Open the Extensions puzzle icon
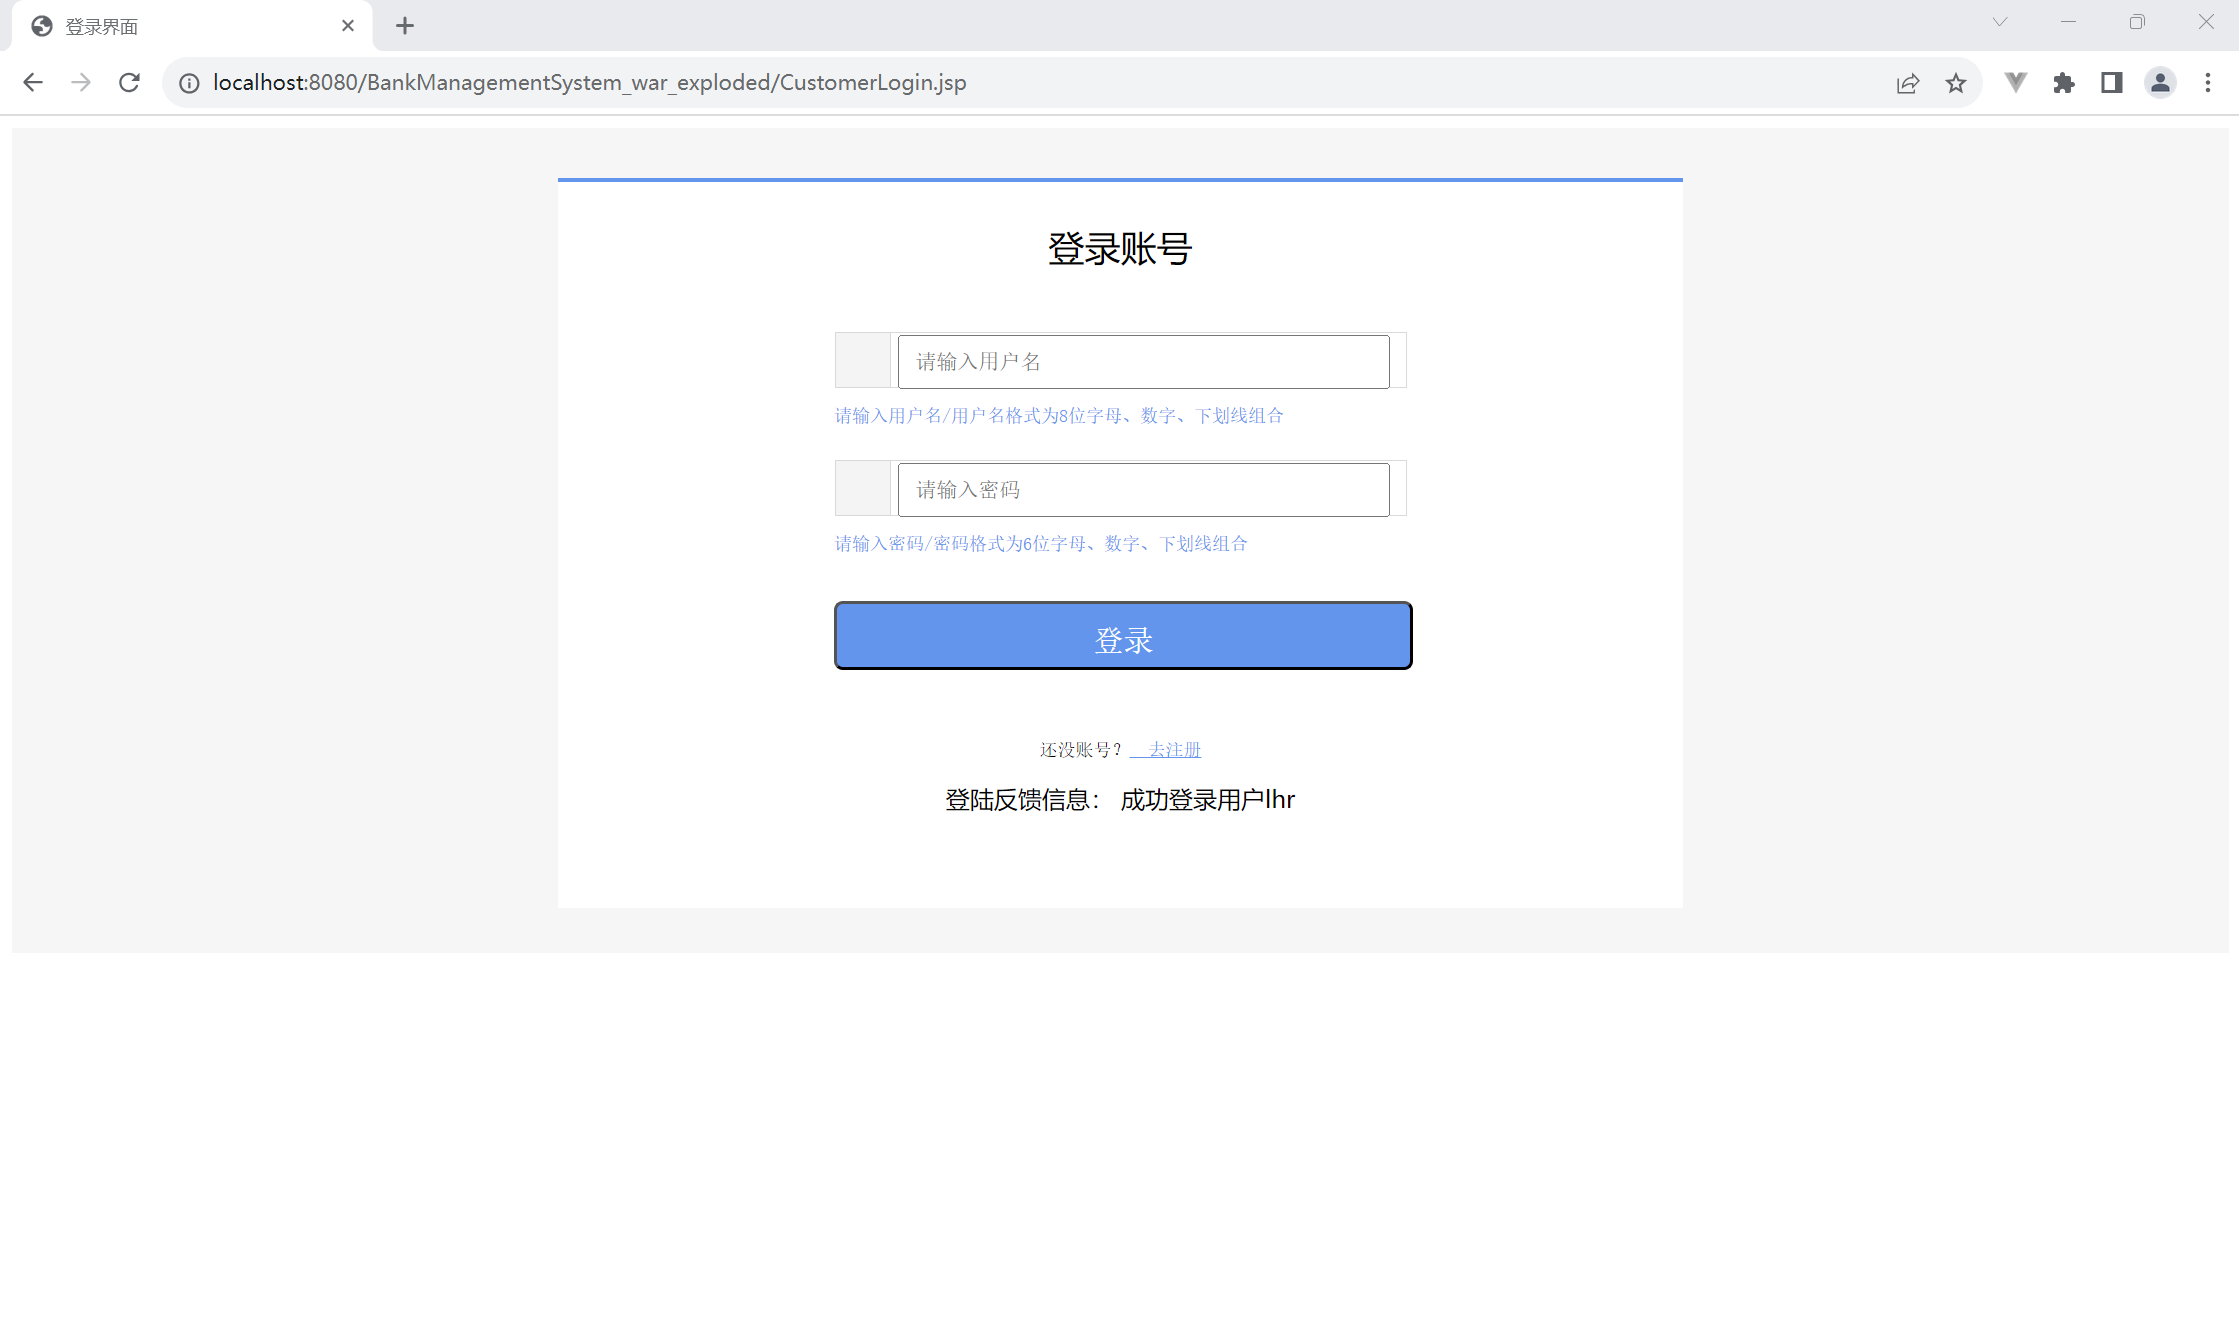Viewport: 2239px width, 1318px height. [2063, 83]
